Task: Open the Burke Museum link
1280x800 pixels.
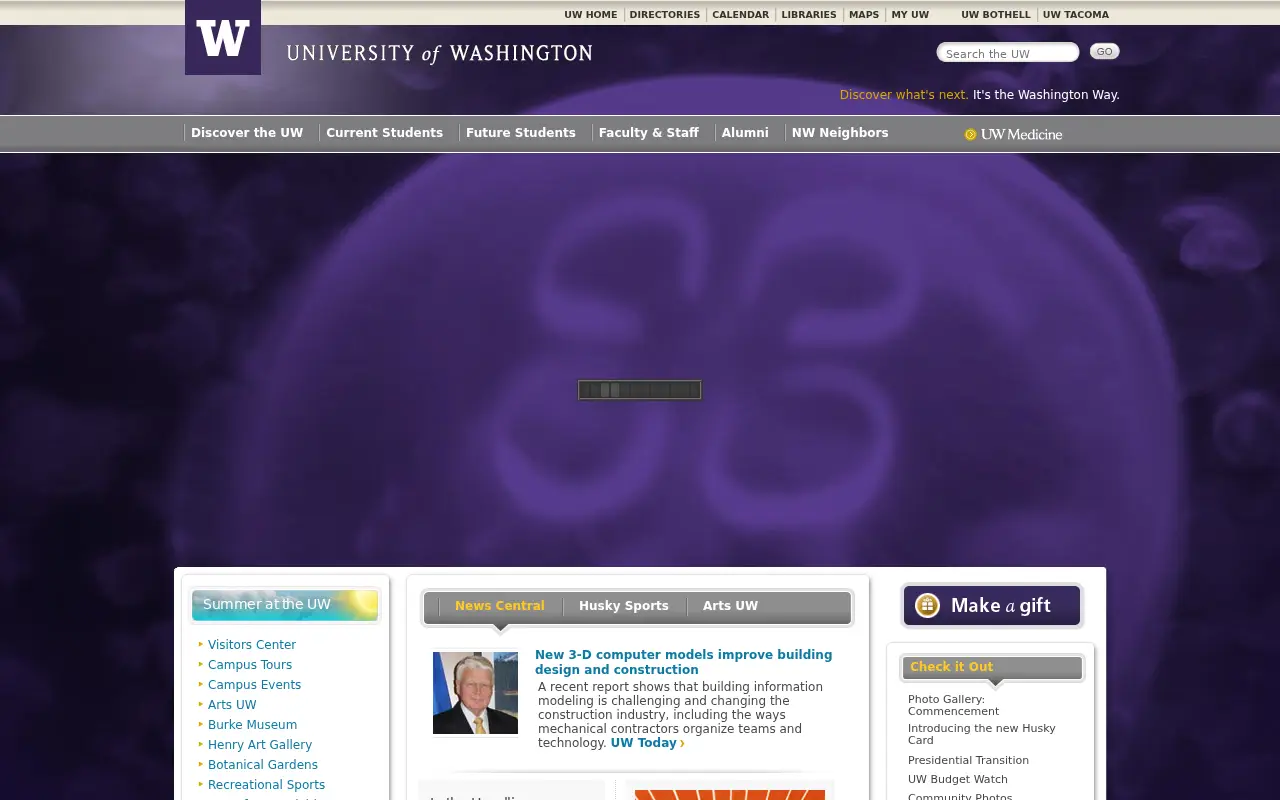Action: [x=253, y=725]
